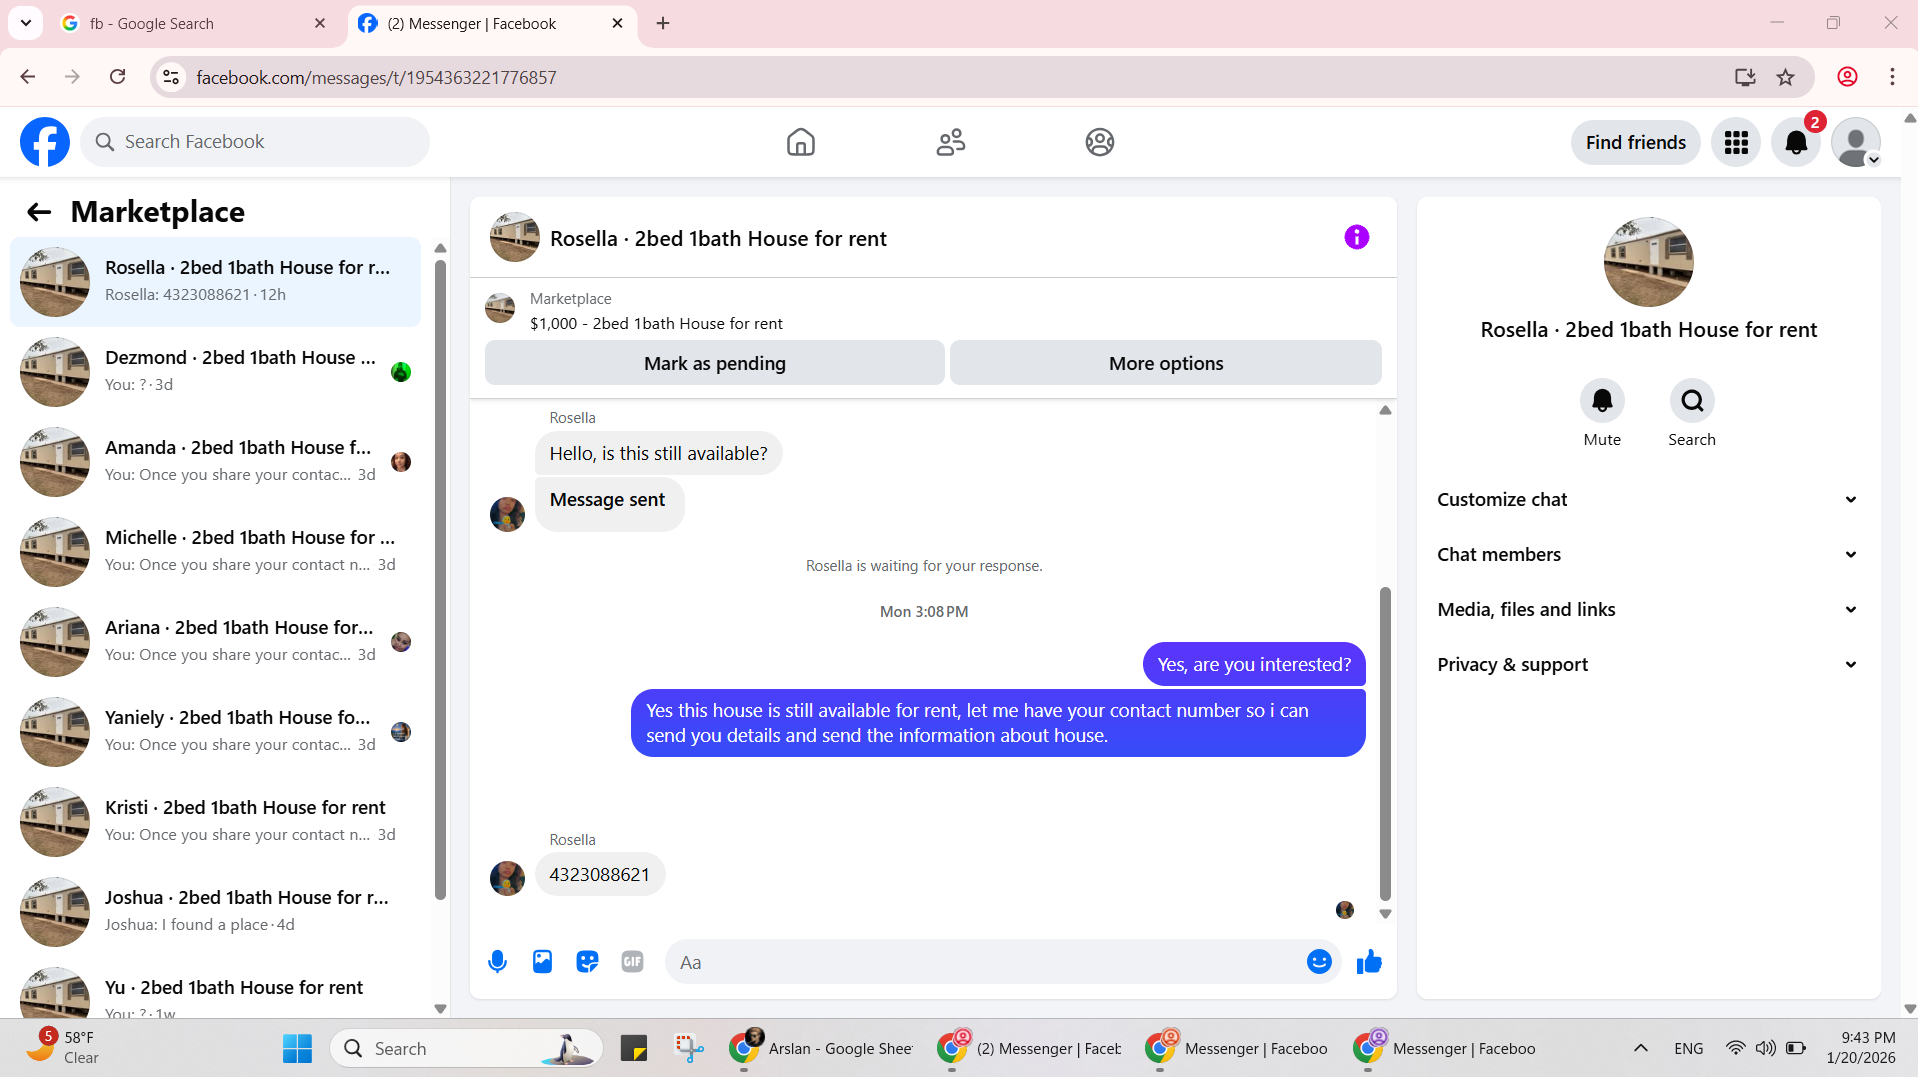Viewport: 1918px width, 1077px height.
Task: Open the Groups icon in top navigation
Action: (x=1100, y=142)
